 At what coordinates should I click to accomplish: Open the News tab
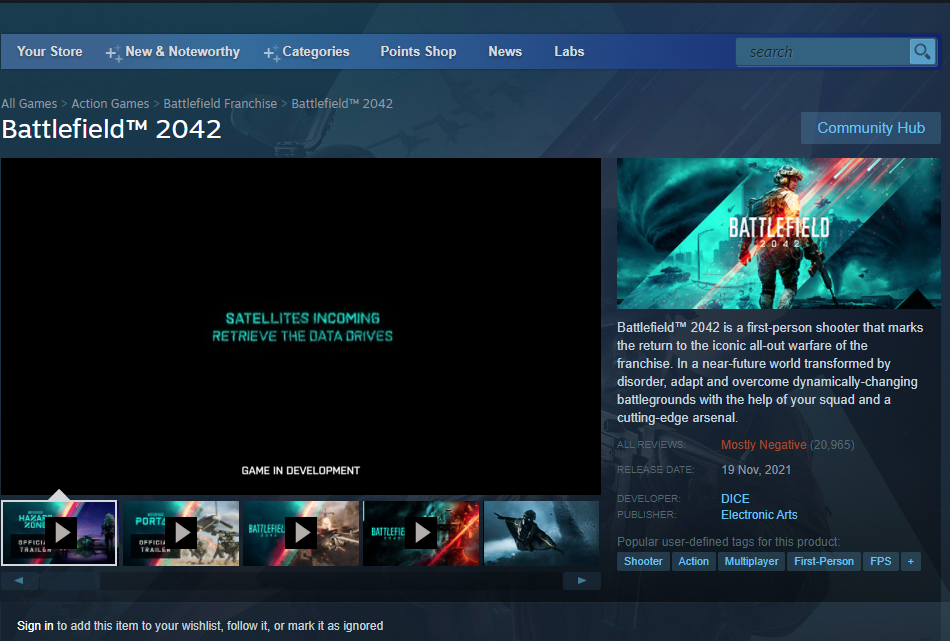505,51
